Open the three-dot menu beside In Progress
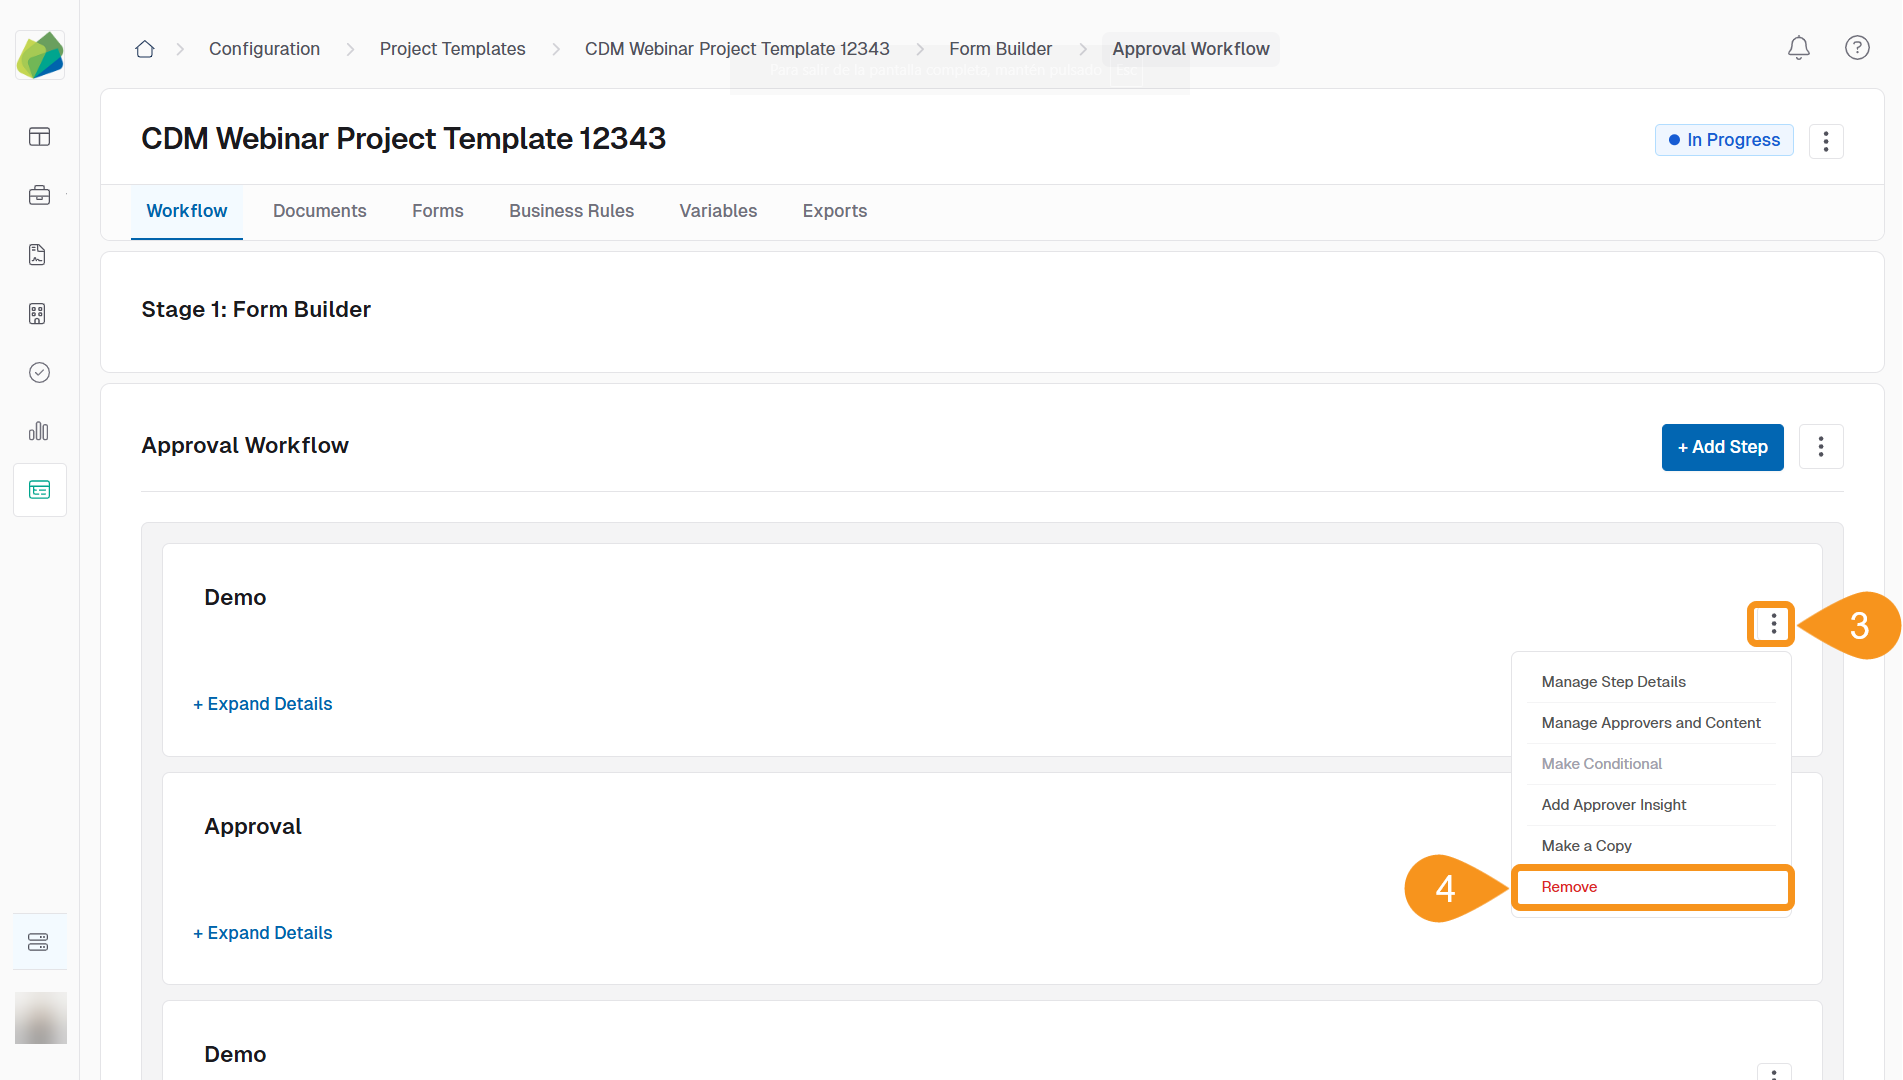1903x1080 pixels. [x=1825, y=141]
